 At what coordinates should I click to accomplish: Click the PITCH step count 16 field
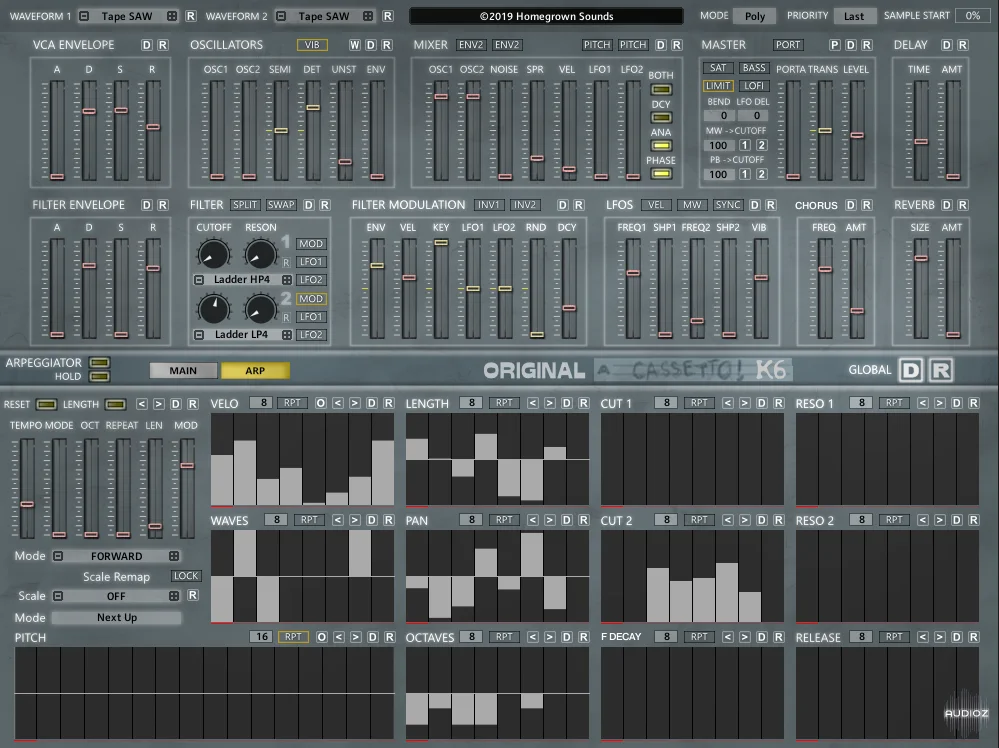click(262, 637)
